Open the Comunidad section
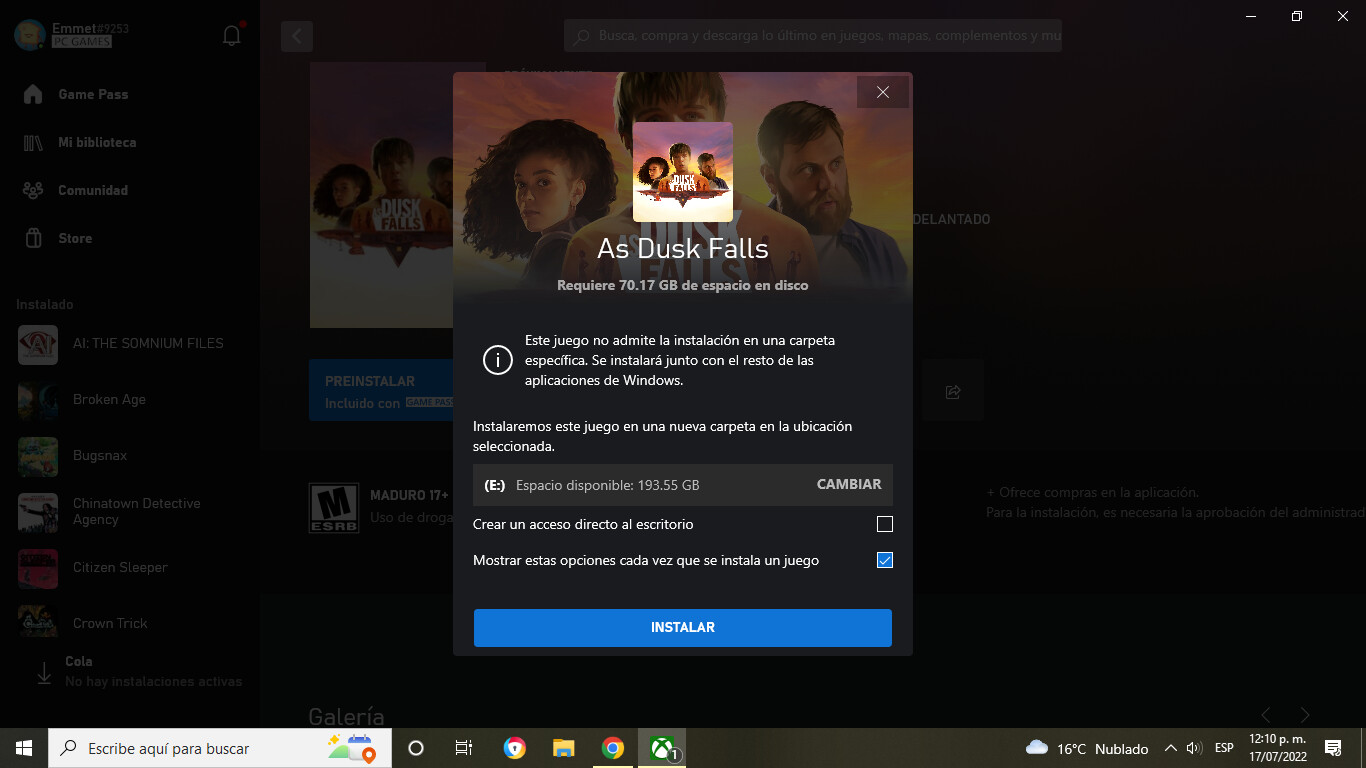Viewport: 1366px width, 768px height. click(92, 190)
